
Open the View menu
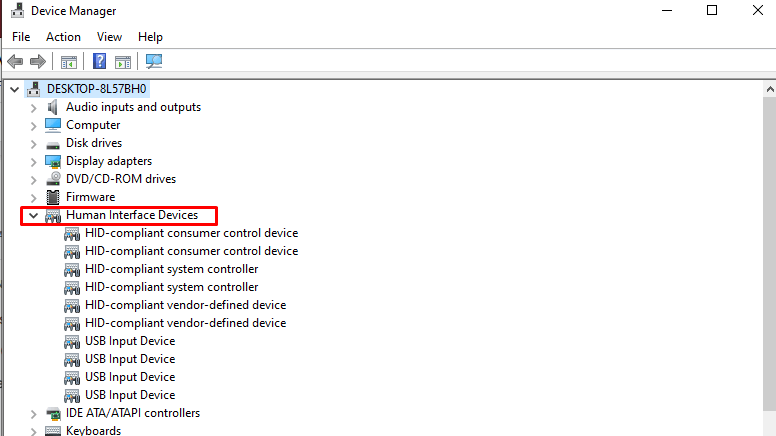(x=110, y=37)
